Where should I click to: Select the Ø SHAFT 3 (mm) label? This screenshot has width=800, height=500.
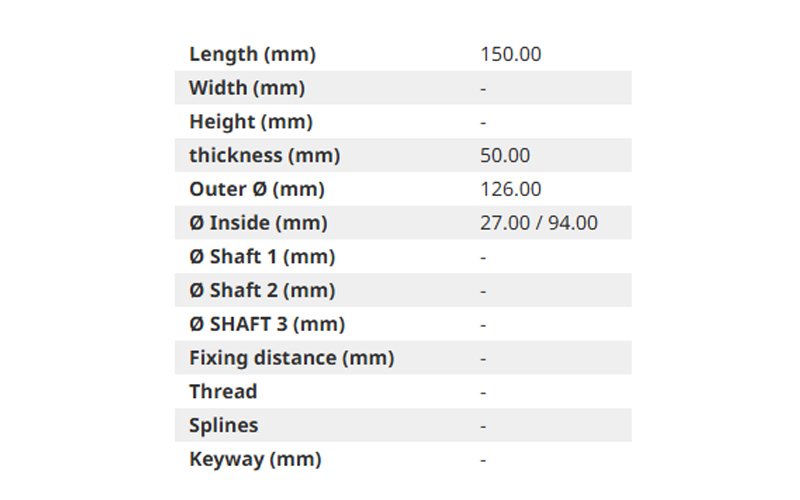(x=267, y=324)
